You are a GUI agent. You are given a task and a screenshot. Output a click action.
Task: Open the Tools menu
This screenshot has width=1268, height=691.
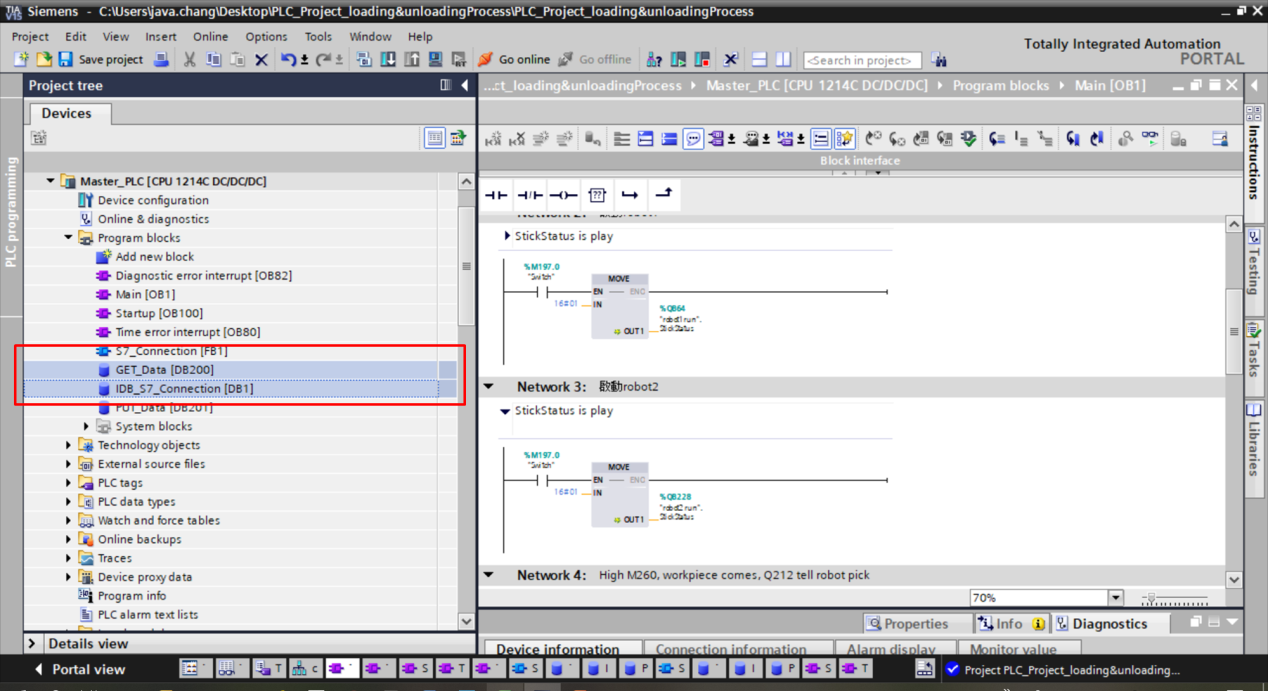point(318,36)
